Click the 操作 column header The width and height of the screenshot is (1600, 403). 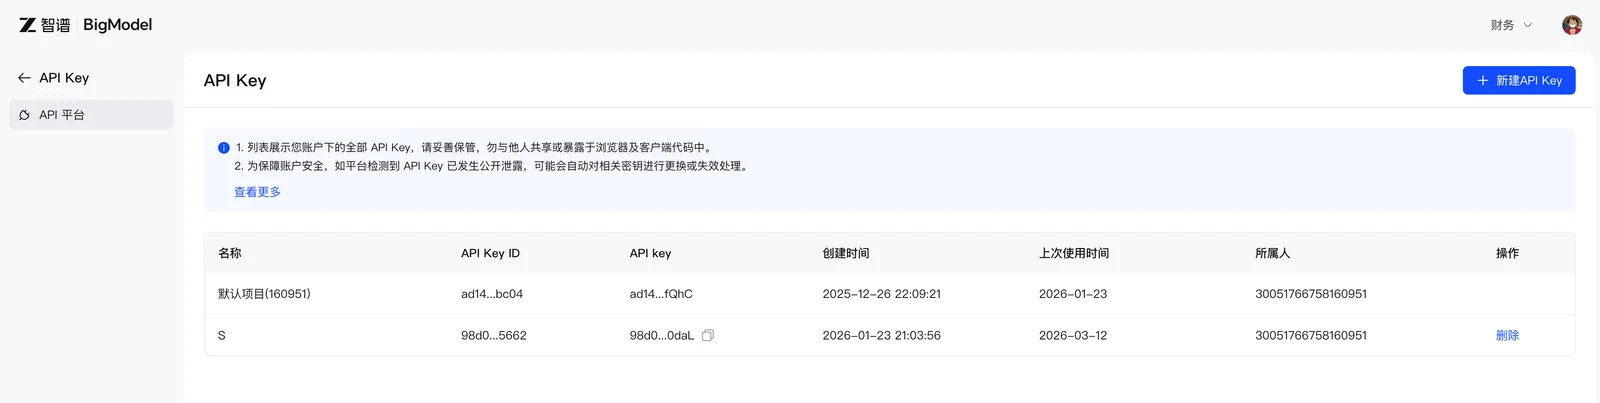coord(1507,254)
